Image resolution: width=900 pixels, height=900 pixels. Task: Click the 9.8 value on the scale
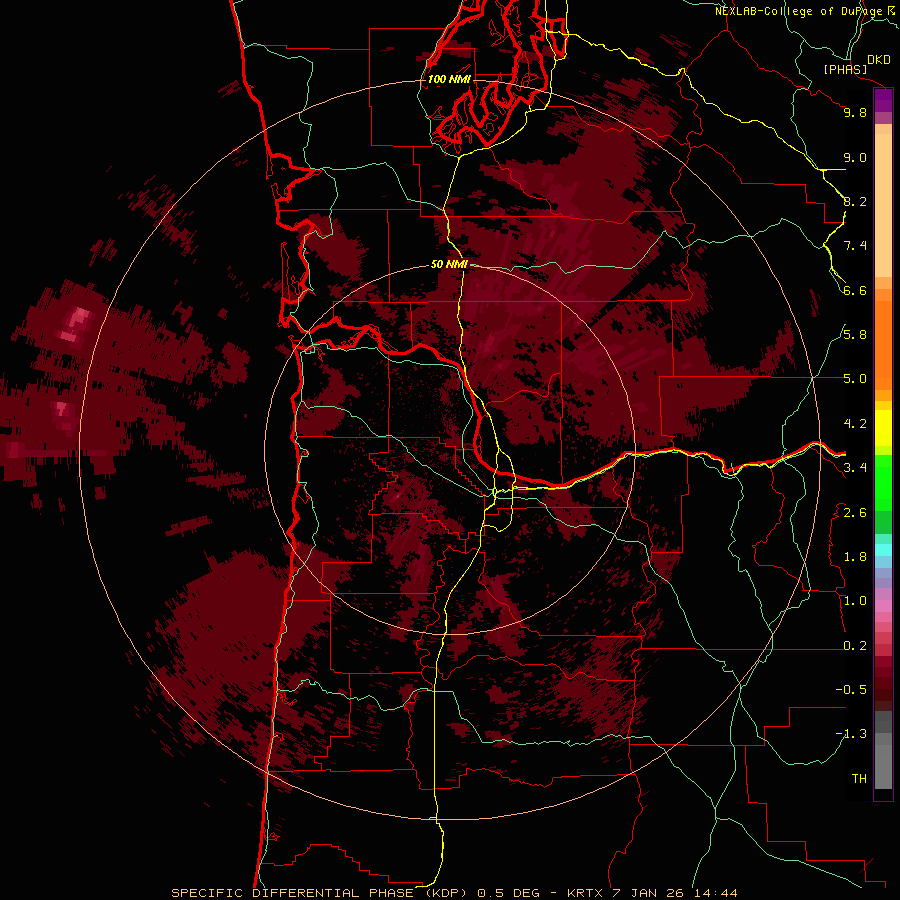(855, 112)
